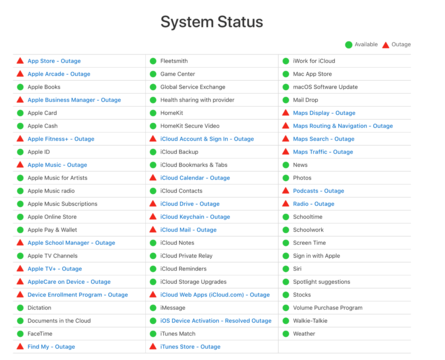The height and width of the screenshot is (360, 445).
Task: Open the Apple Arcade - Outage link
Action: 59,74
